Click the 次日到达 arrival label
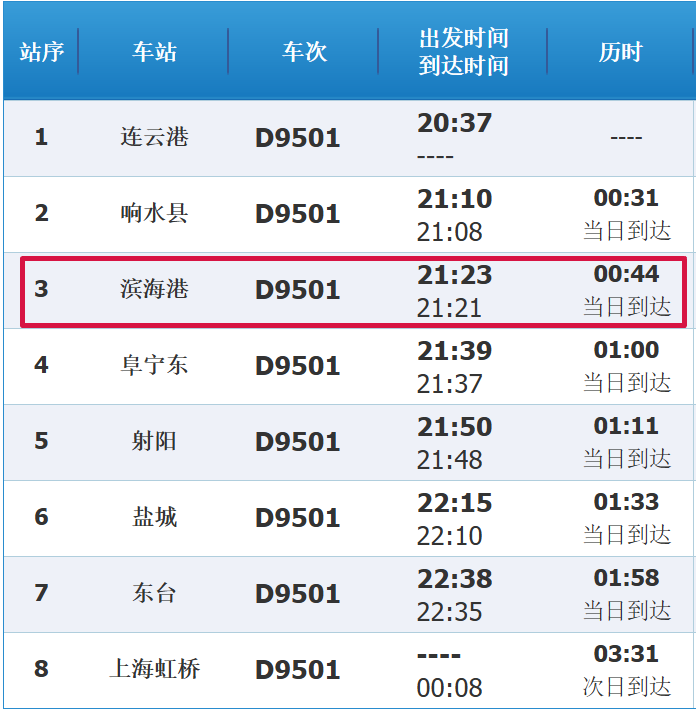 coord(626,686)
